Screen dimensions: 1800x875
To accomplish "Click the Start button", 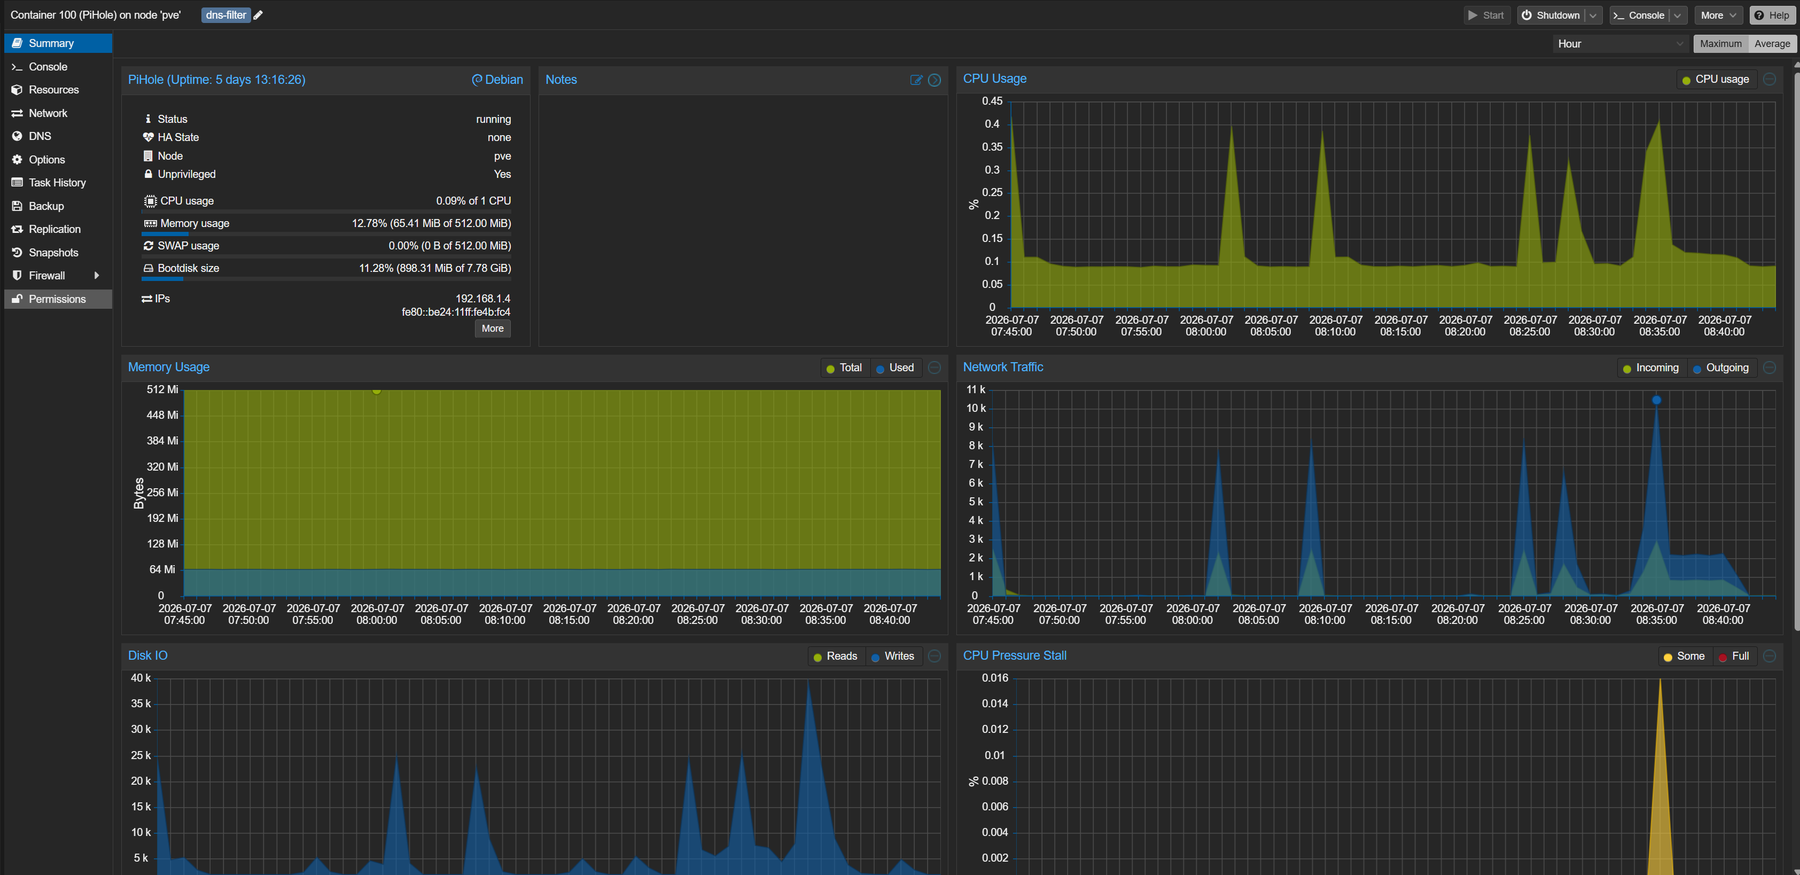I will coord(1486,15).
